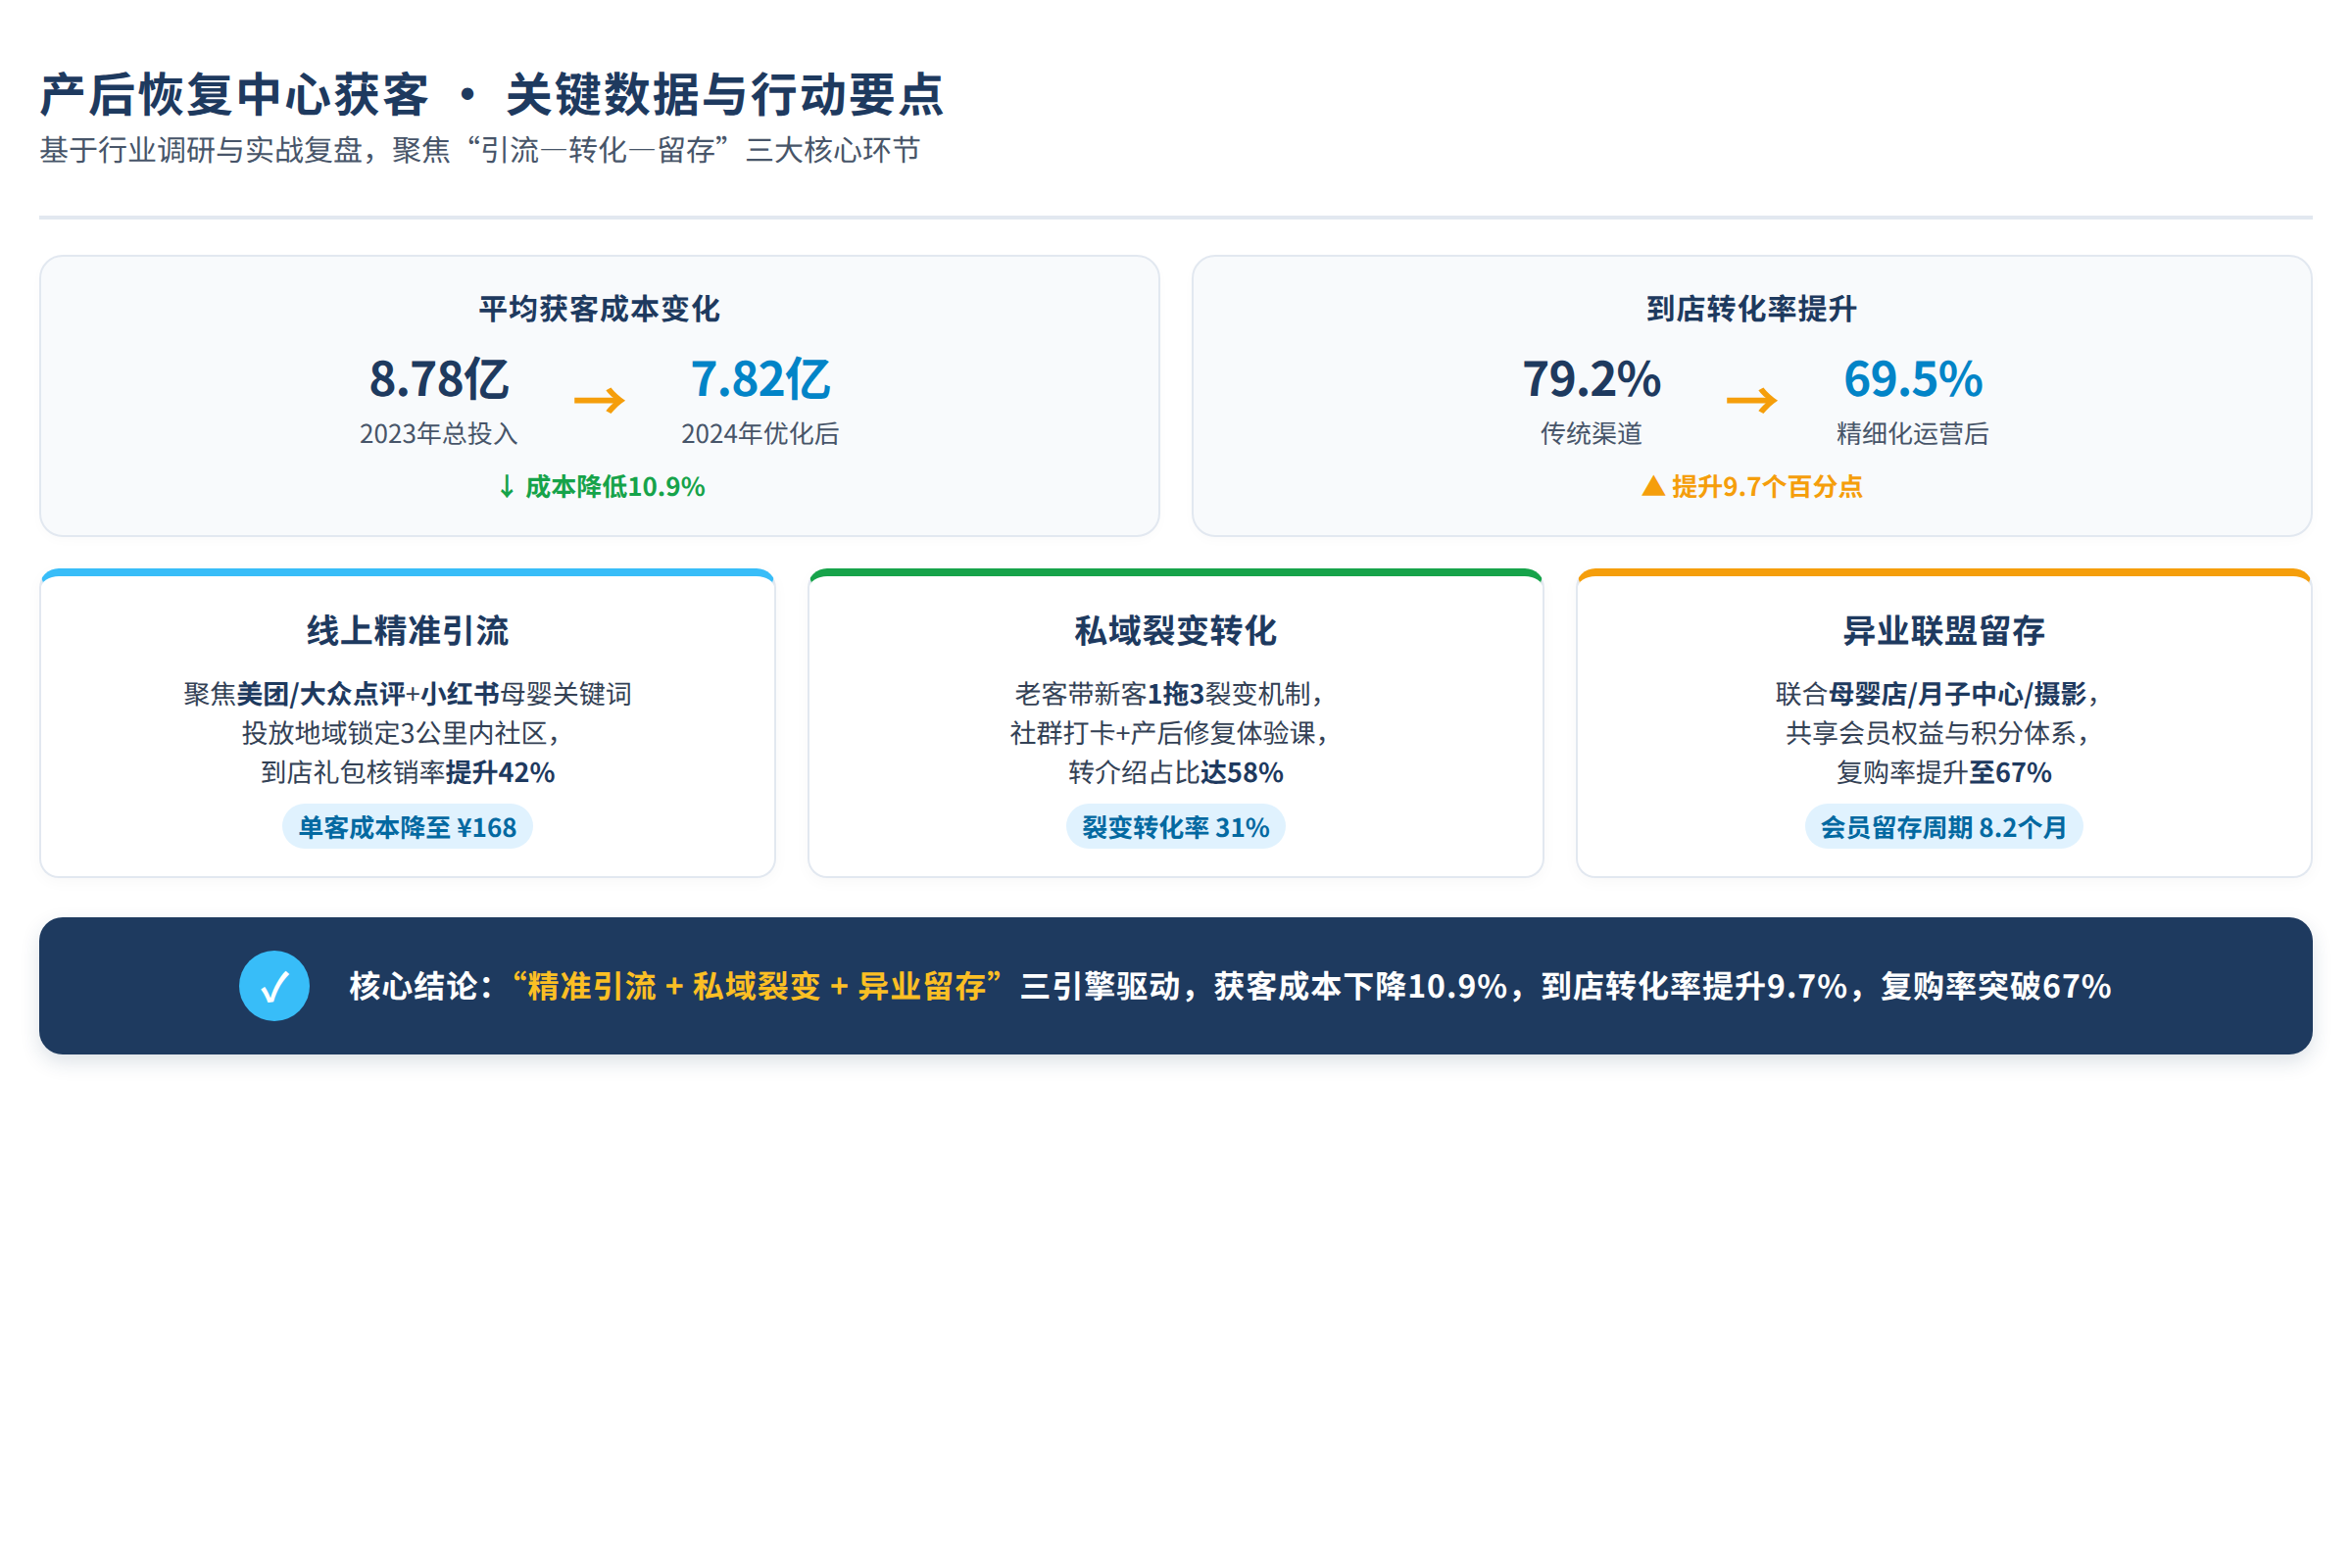Click the 到店转化率提升 card heading
Image resolution: width=2352 pixels, height=1568 pixels.
[1752, 309]
